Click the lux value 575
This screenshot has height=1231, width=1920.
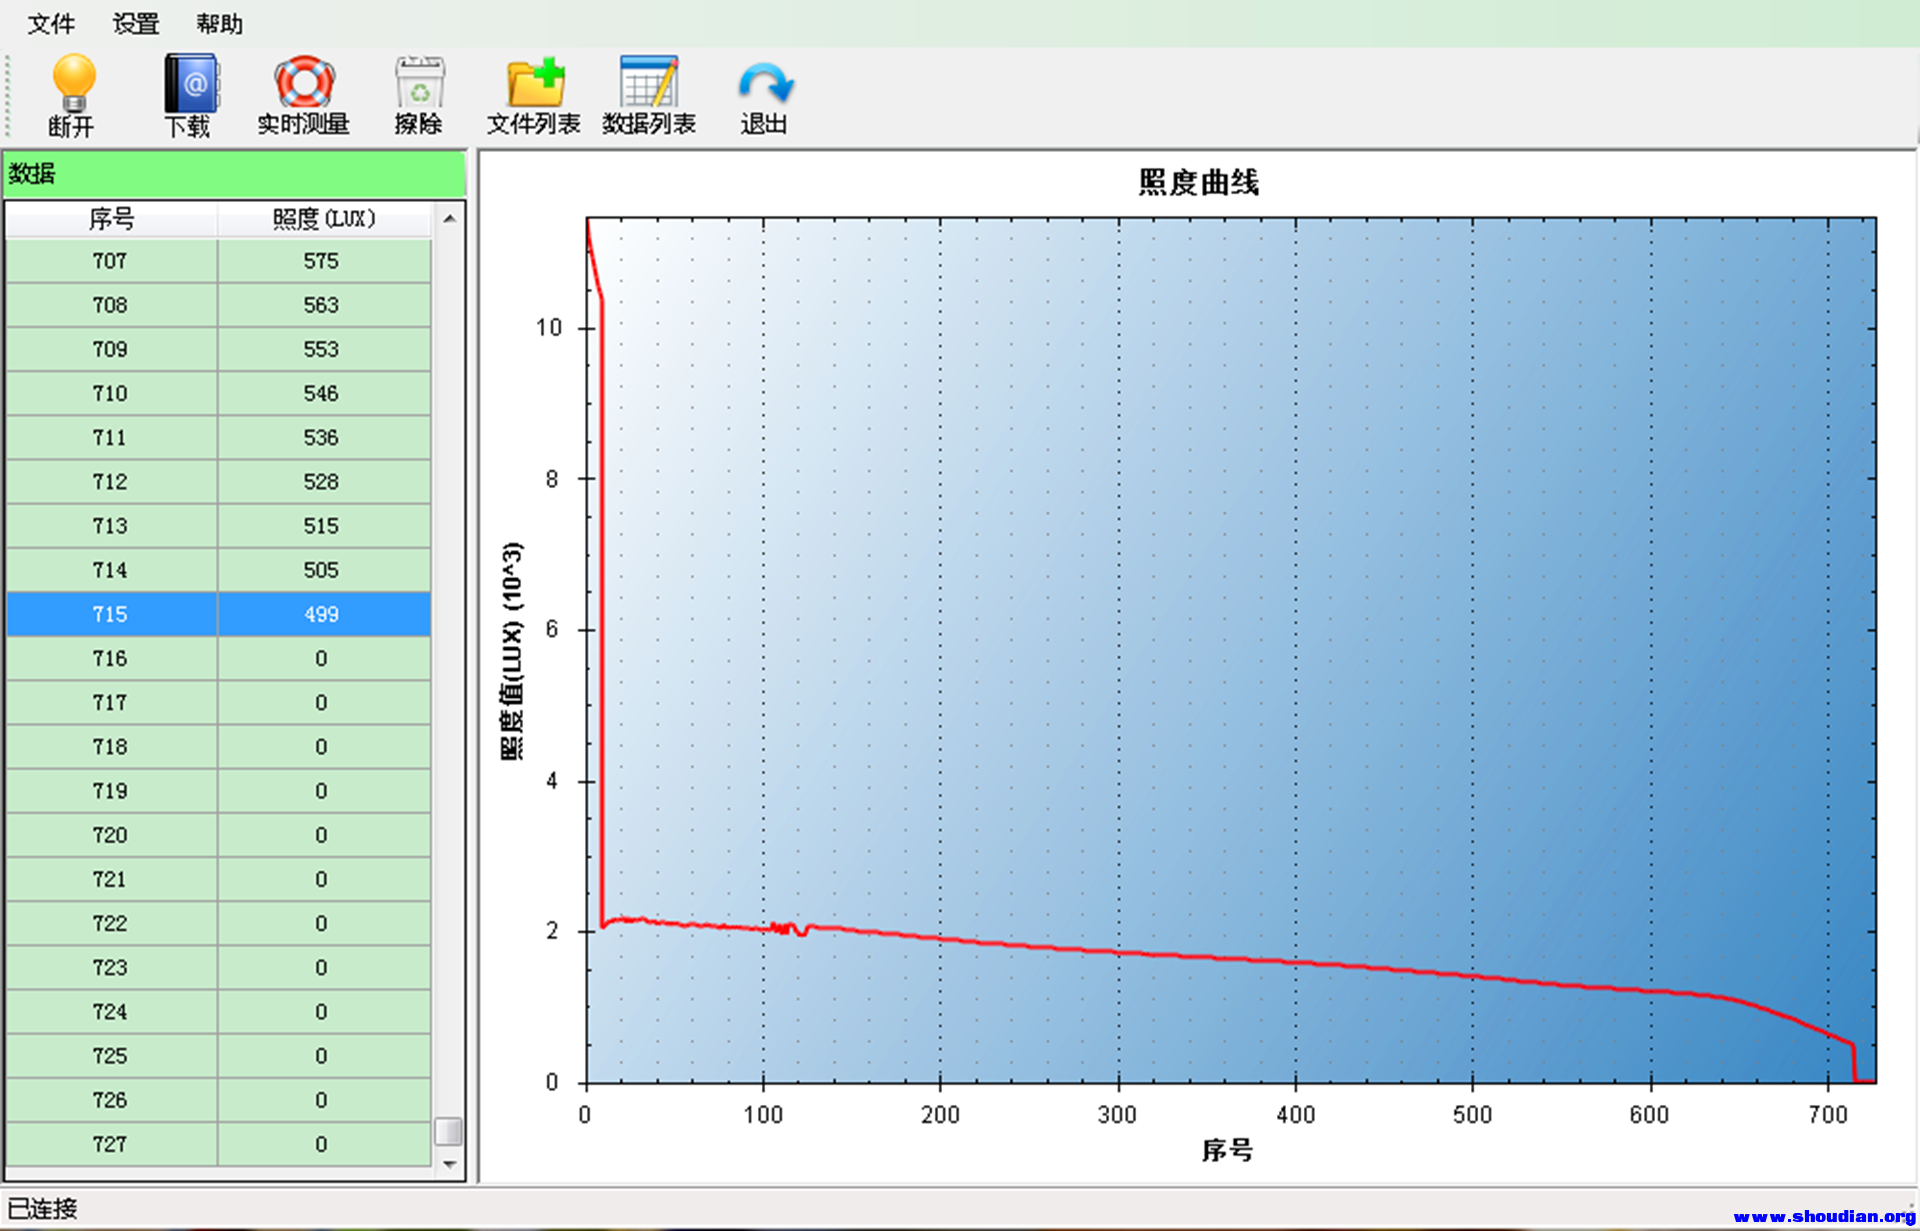(x=321, y=261)
